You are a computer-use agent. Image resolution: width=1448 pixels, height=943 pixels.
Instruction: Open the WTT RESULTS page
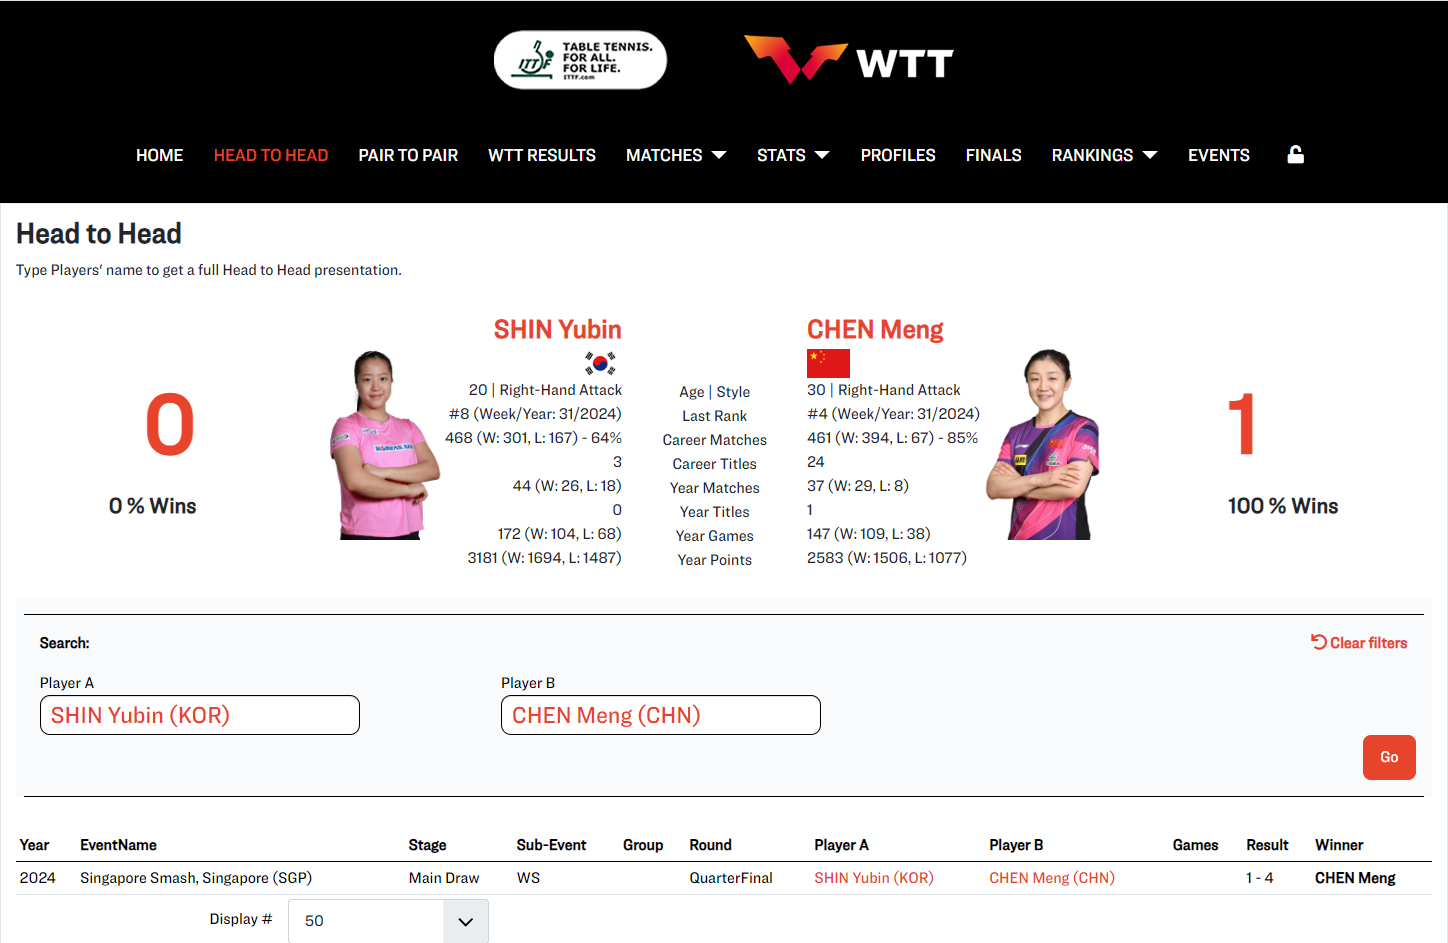coord(542,155)
